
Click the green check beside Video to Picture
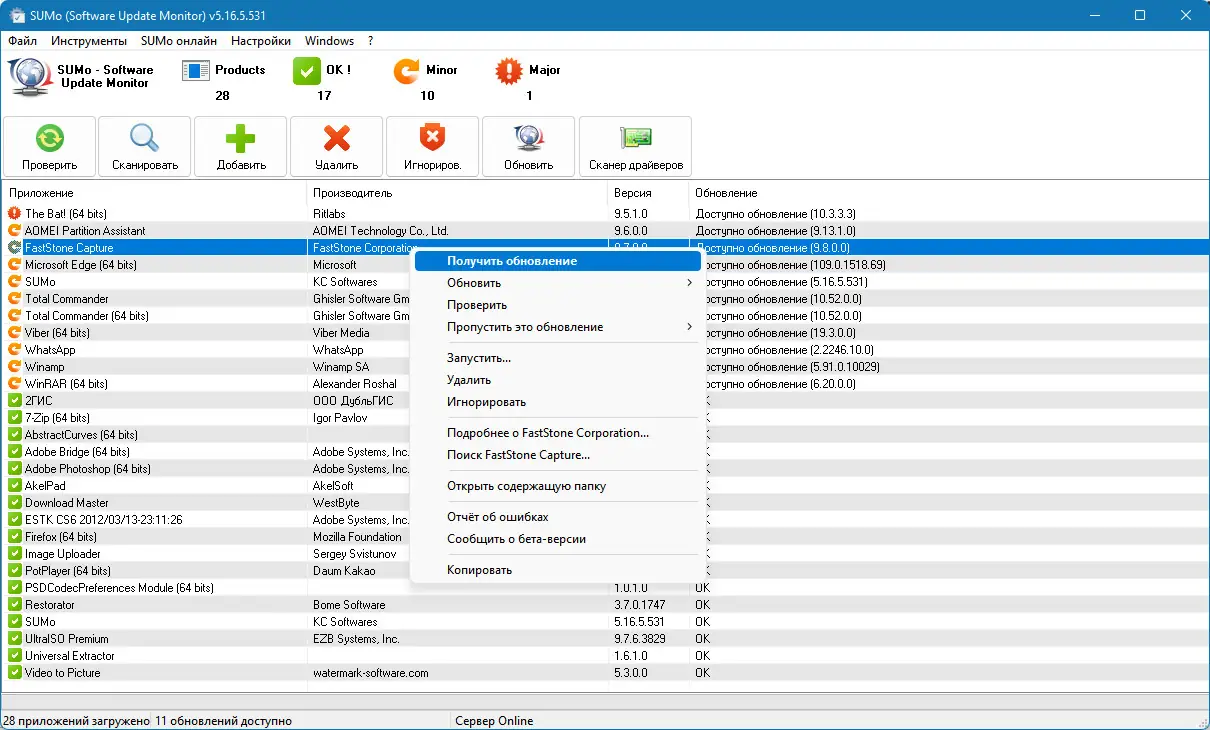click(14, 673)
